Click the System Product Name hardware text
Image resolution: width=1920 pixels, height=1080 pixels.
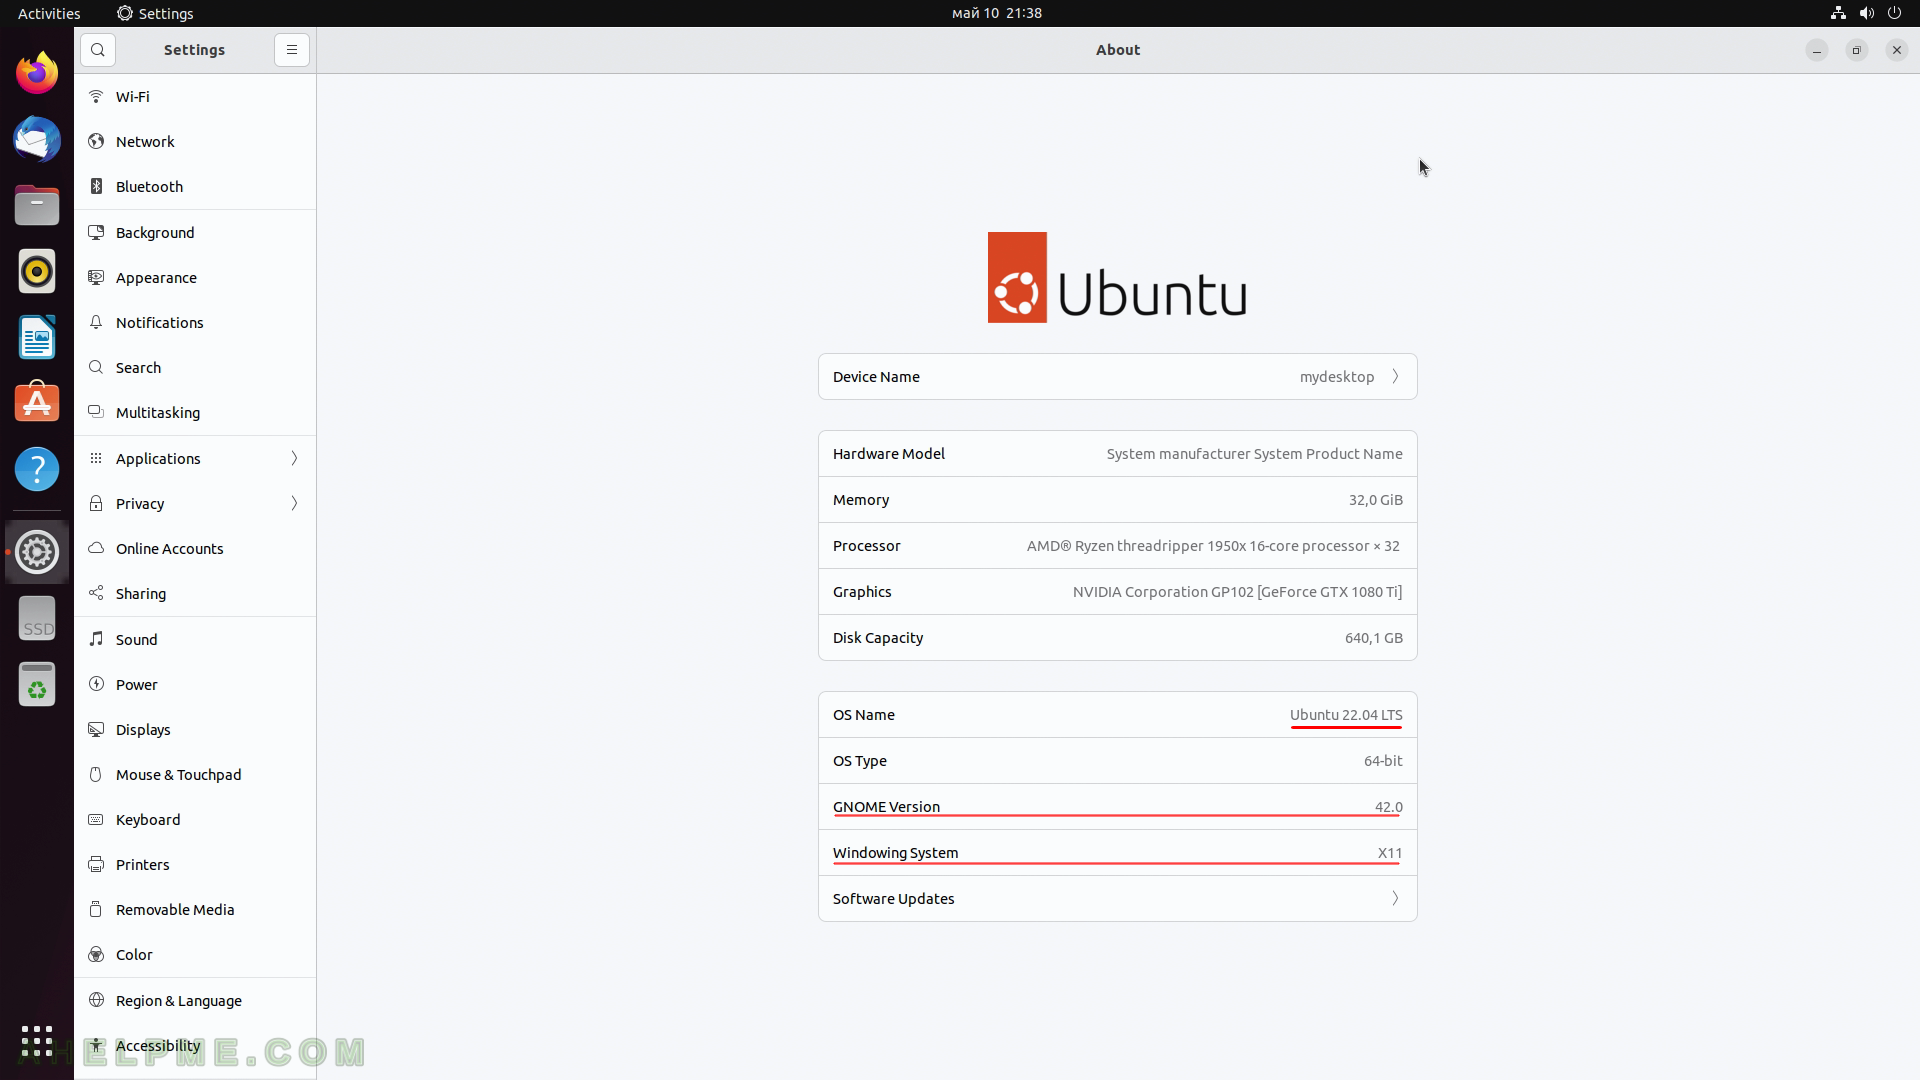pos(1255,454)
